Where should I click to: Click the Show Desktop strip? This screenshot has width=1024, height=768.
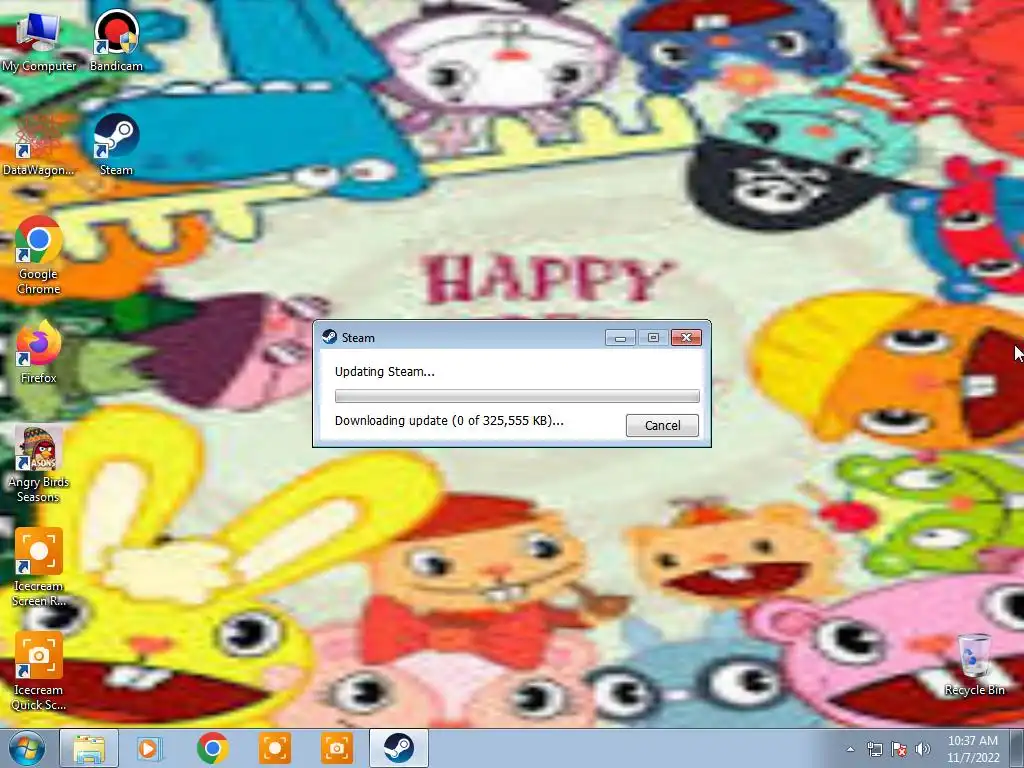(1017, 748)
